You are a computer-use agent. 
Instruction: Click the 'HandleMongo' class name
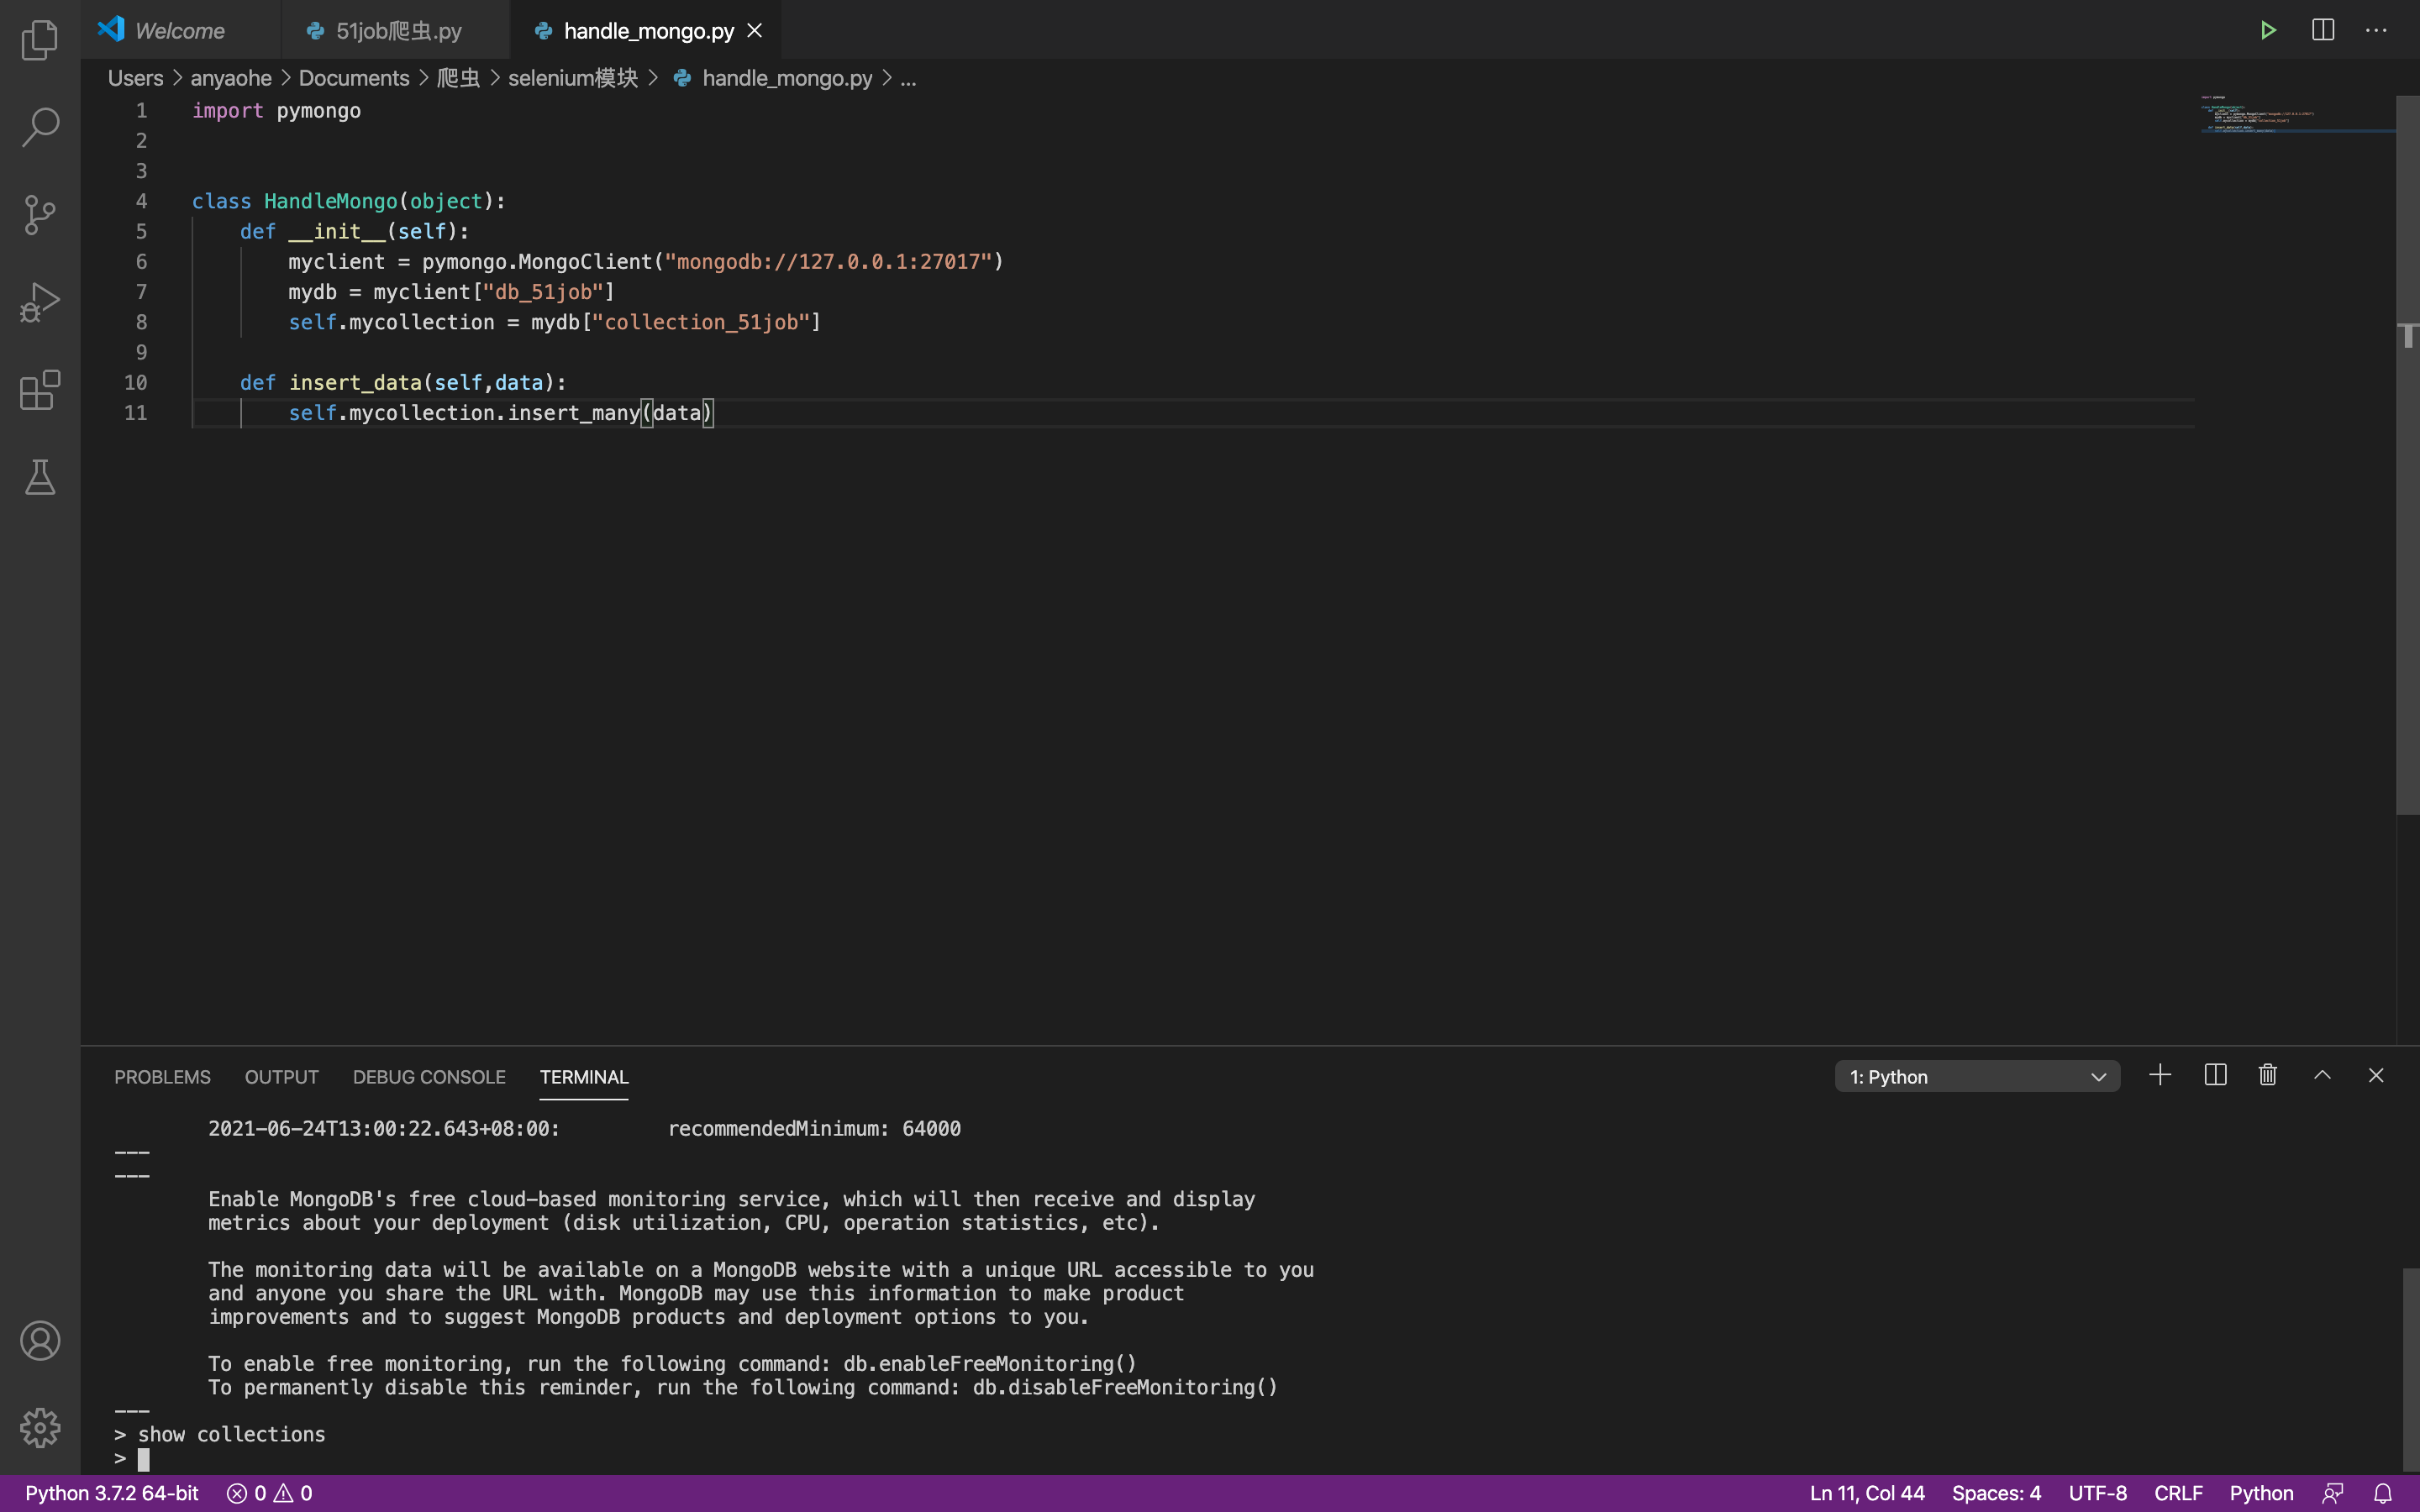coord(331,201)
